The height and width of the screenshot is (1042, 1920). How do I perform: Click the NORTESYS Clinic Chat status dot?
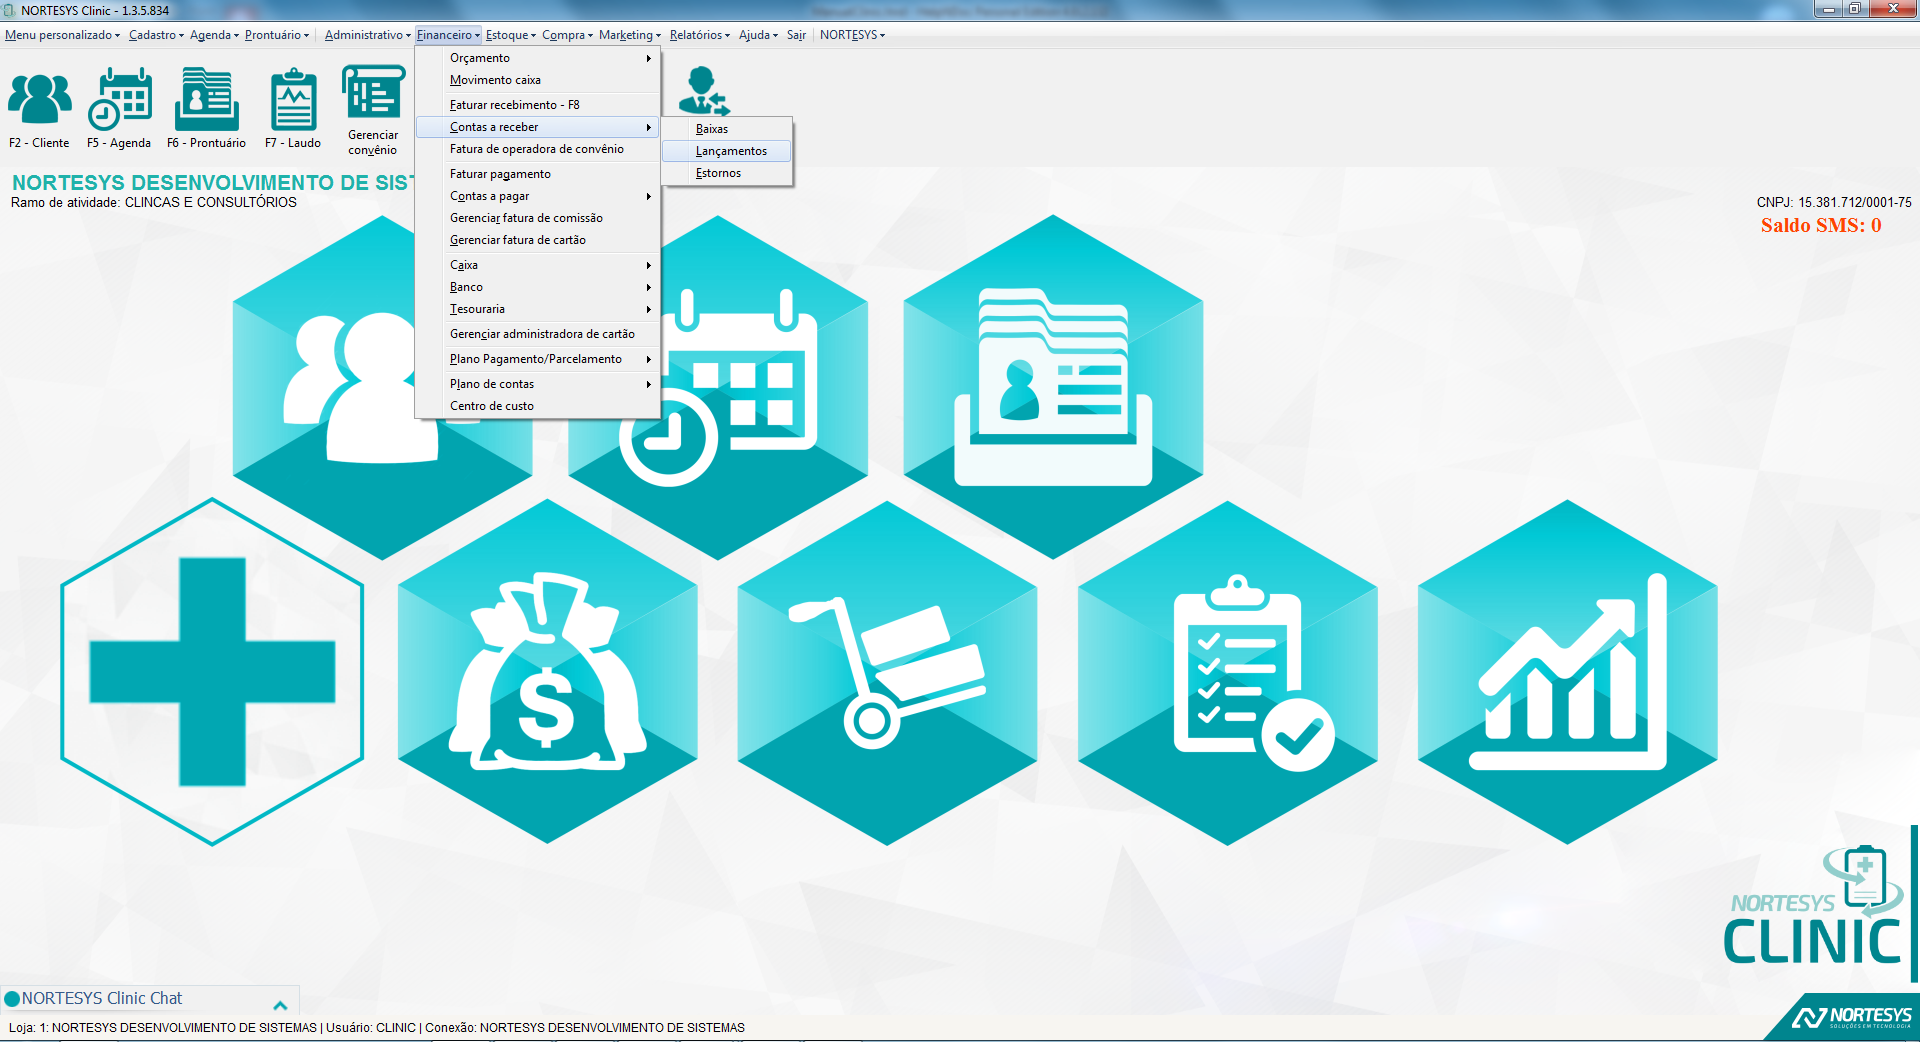coord(12,999)
